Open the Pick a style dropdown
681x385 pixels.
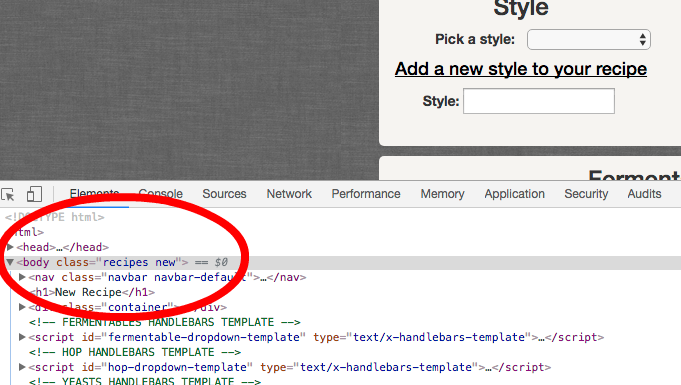point(588,40)
